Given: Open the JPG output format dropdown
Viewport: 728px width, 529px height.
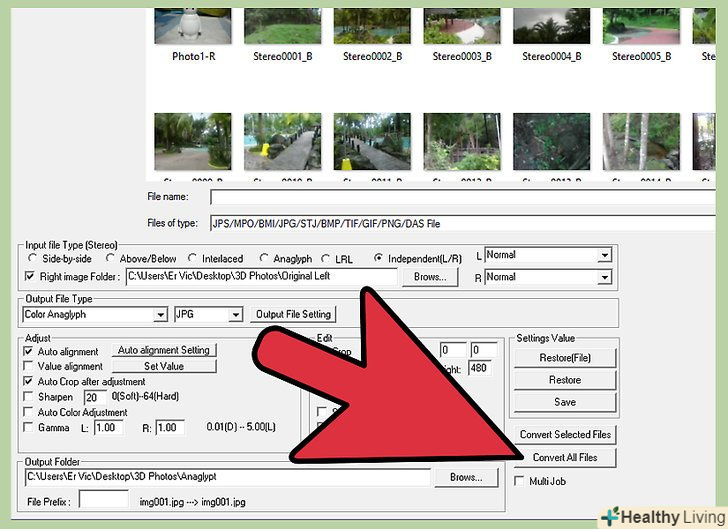Looking at the screenshot, I should tap(208, 314).
